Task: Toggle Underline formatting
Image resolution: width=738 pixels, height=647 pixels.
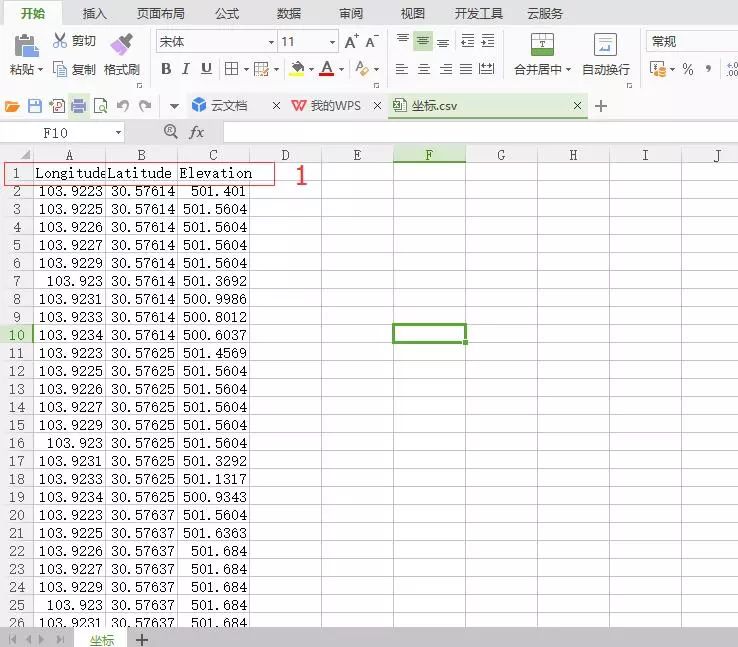Action: (x=206, y=69)
